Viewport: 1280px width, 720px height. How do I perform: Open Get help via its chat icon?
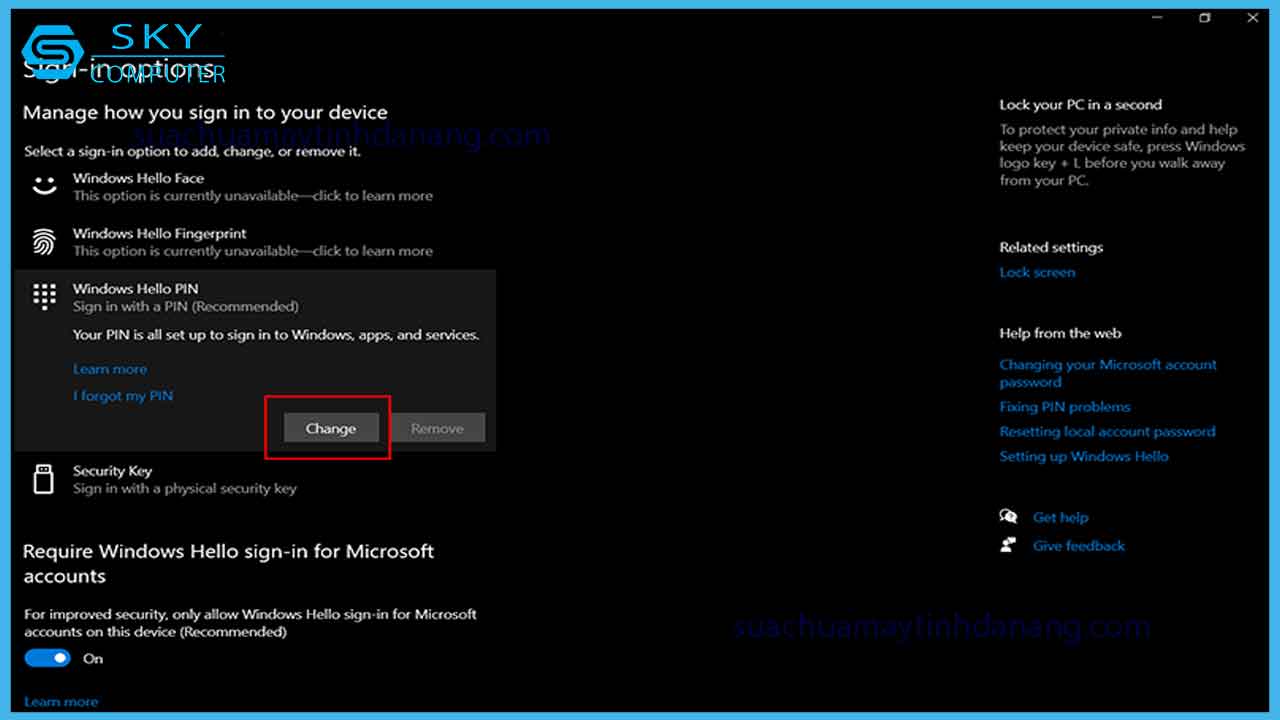[x=1009, y=516]
